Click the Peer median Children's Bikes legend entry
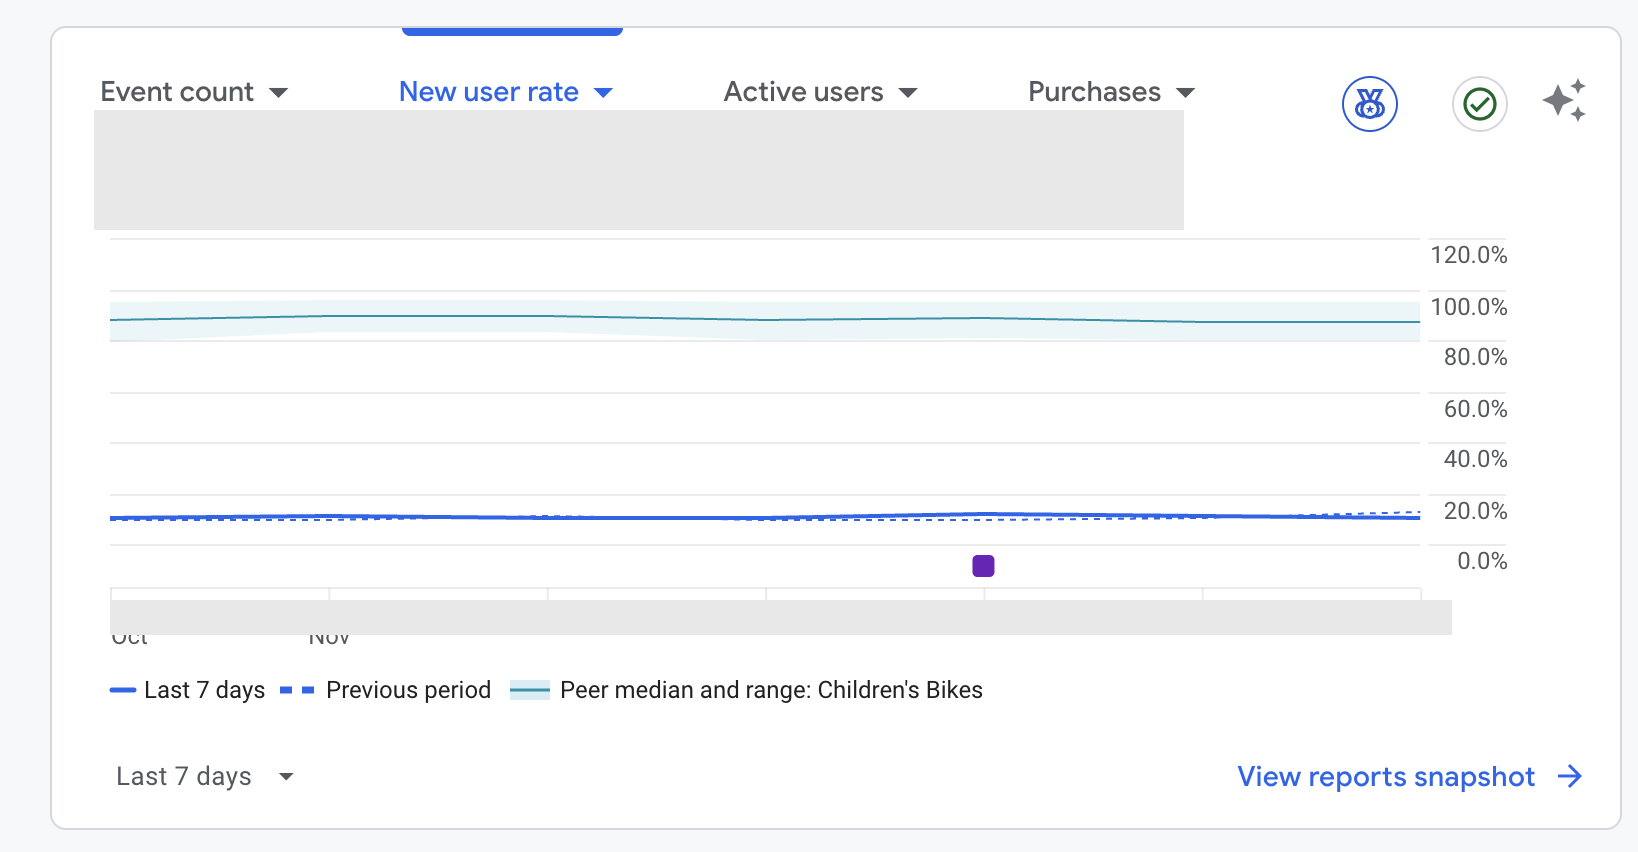Viewport: 1638px width, 852px height. pyautogui.click(x=770, y=690)
